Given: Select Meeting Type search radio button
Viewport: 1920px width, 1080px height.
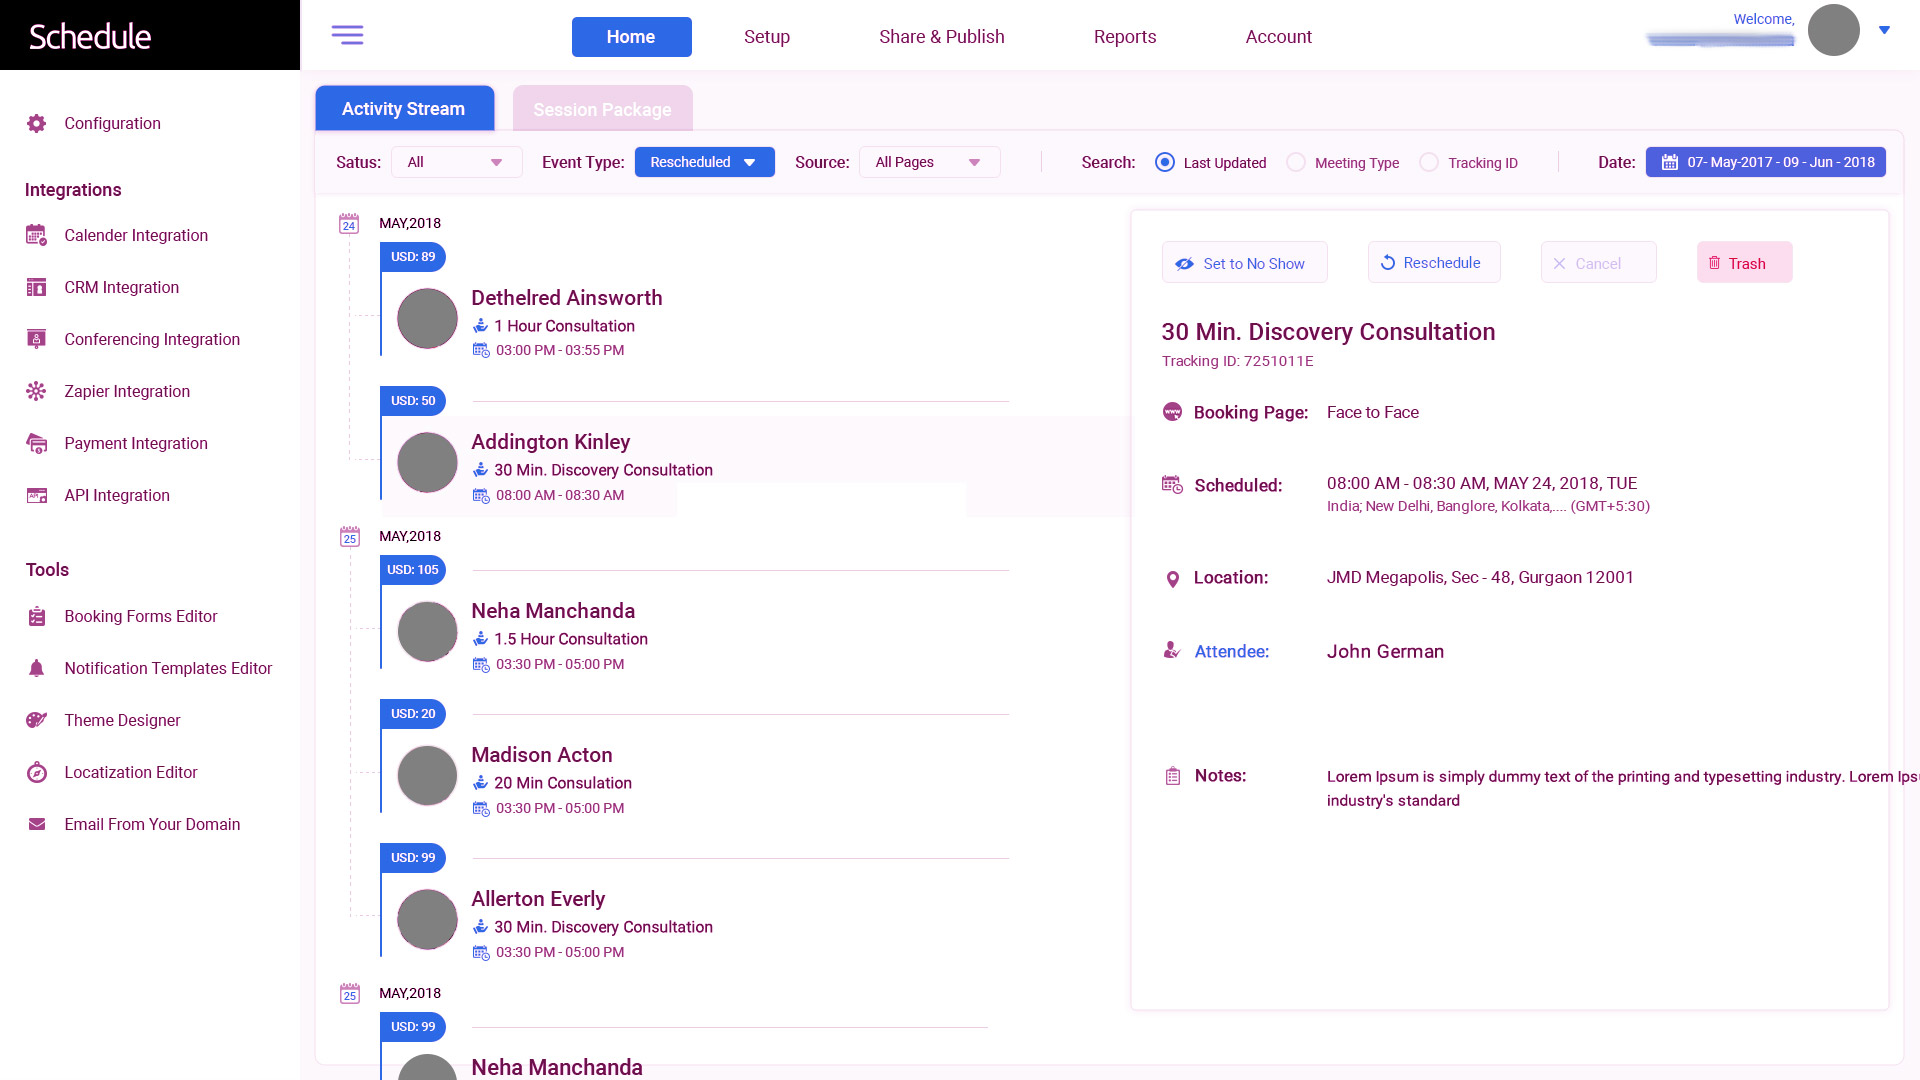Looking at the screenshot, I should (x=1296, y=162).
